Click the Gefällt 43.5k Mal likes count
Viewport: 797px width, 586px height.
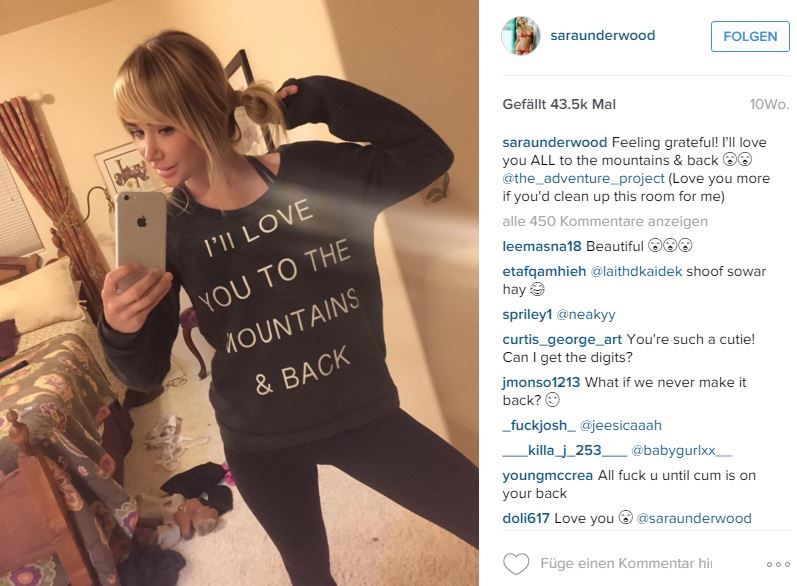pos(559,105)
